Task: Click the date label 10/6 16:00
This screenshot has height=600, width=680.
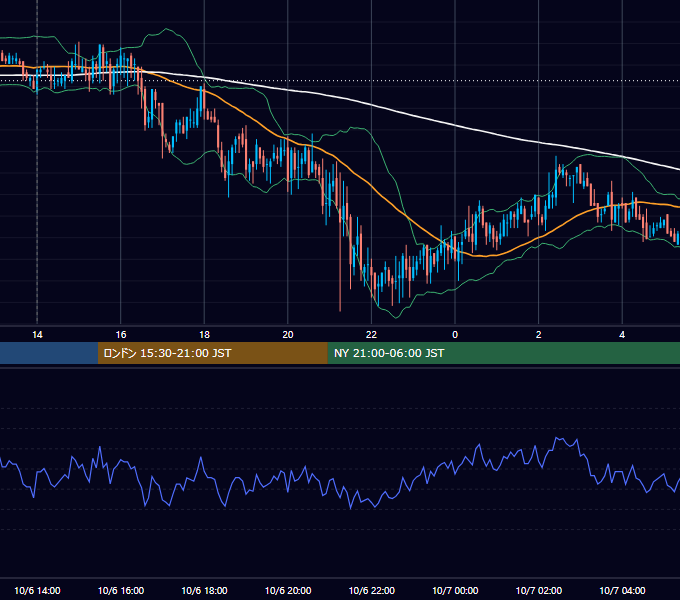Action: point(121,590)
